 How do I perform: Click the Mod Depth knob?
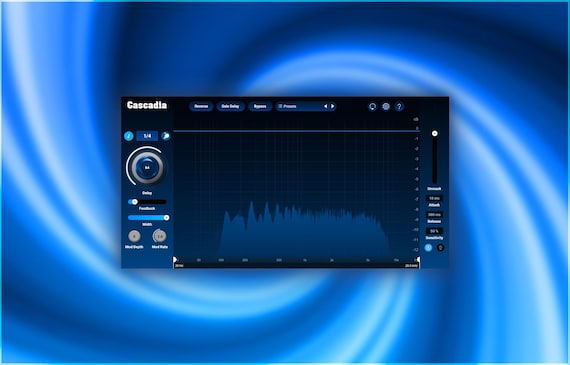click(134, 236)
